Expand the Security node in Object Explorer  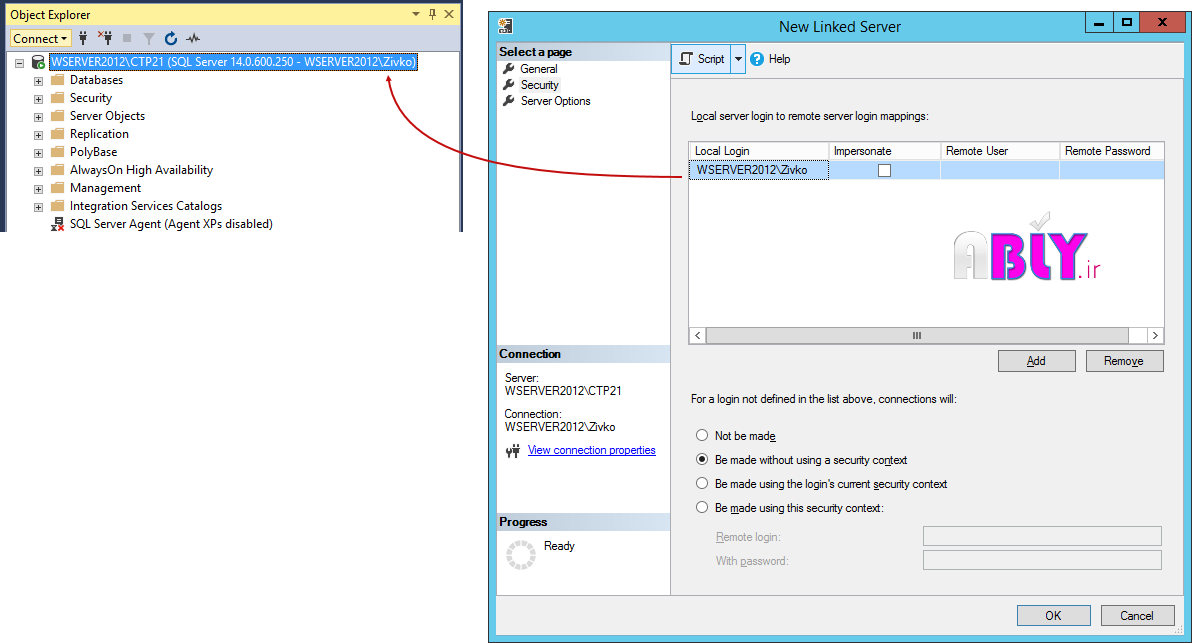pos(38,99)
